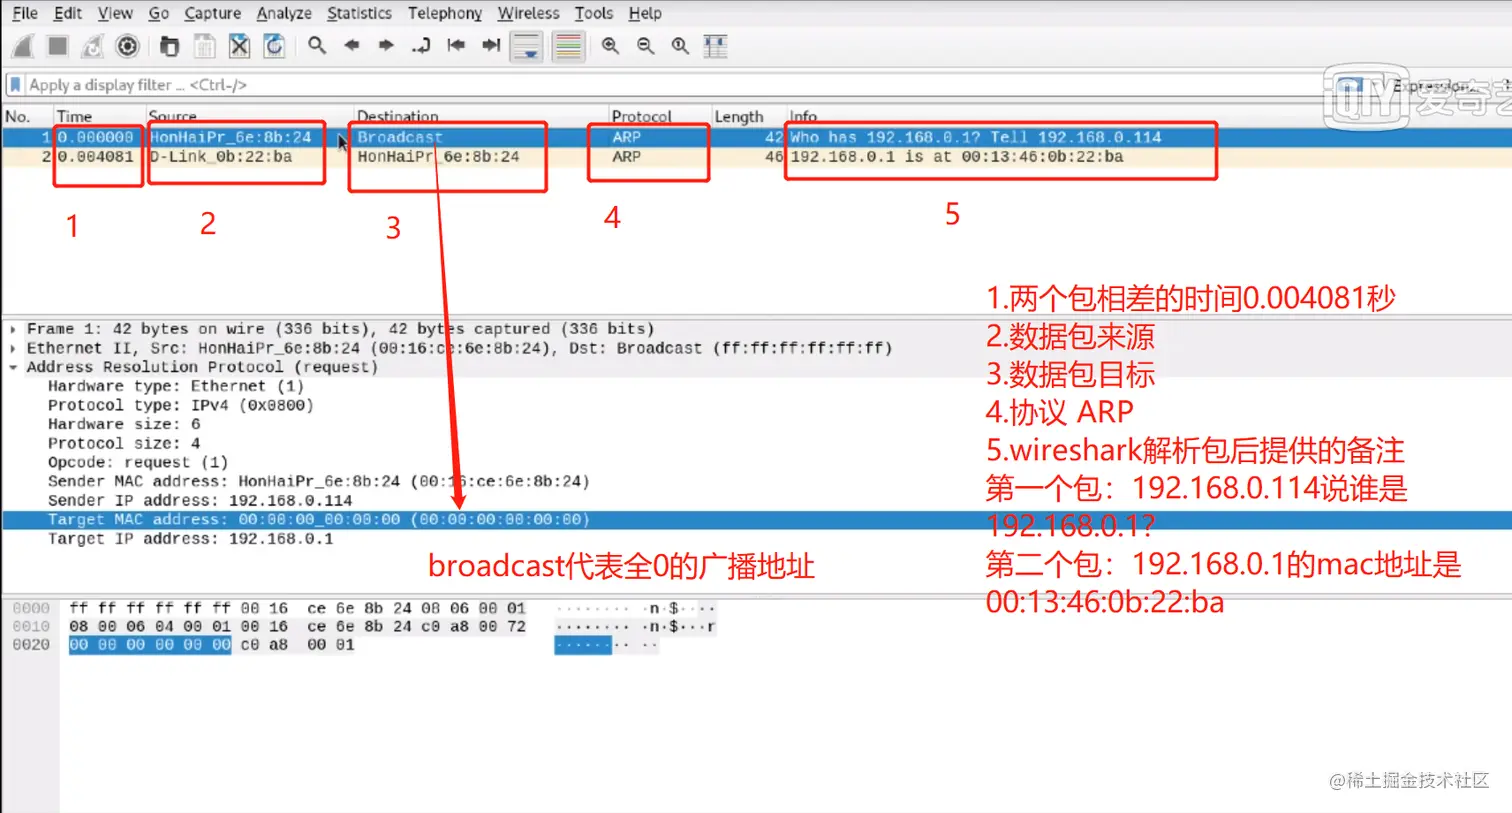The width and height of the screenshot is (1512, 813).
Task: Sort by the No. column header
Action: [x=17, y=116]
